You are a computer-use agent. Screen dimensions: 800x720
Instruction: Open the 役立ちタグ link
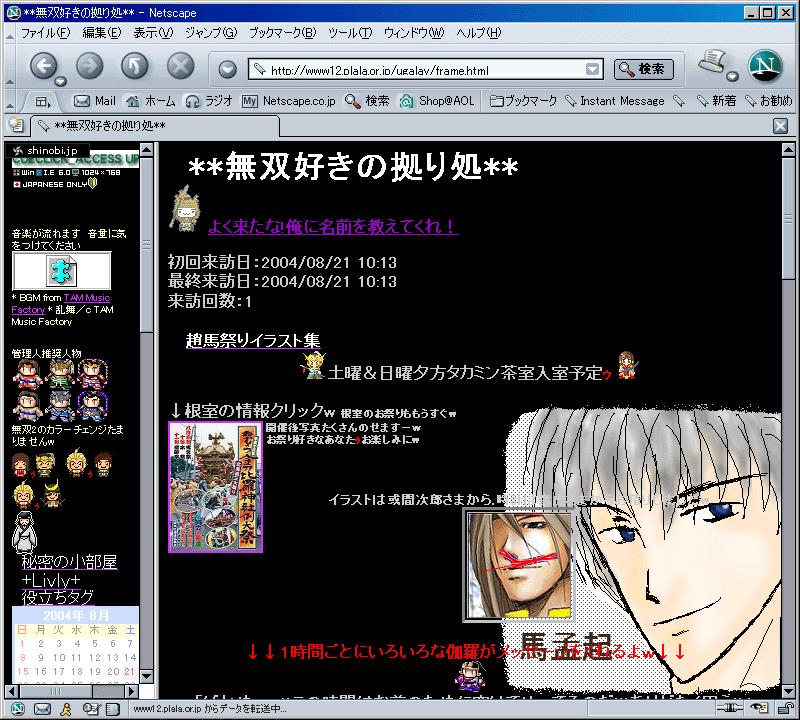coord(58,597)
